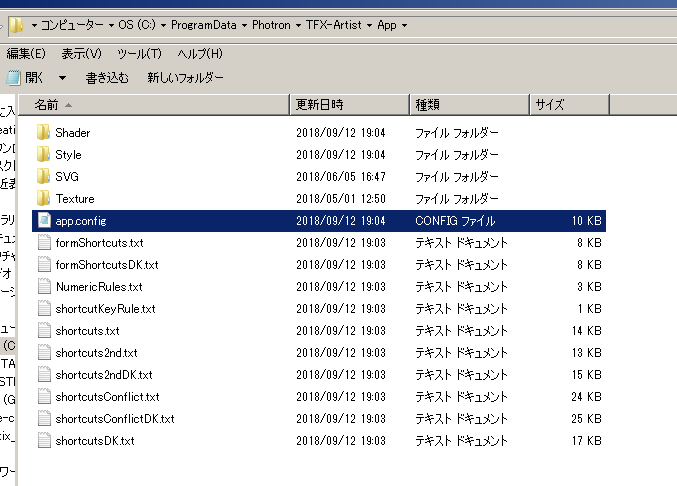Select shortcuts2ndDK.txt file name
The image size is (677, 486).
[x=104, y=375]
